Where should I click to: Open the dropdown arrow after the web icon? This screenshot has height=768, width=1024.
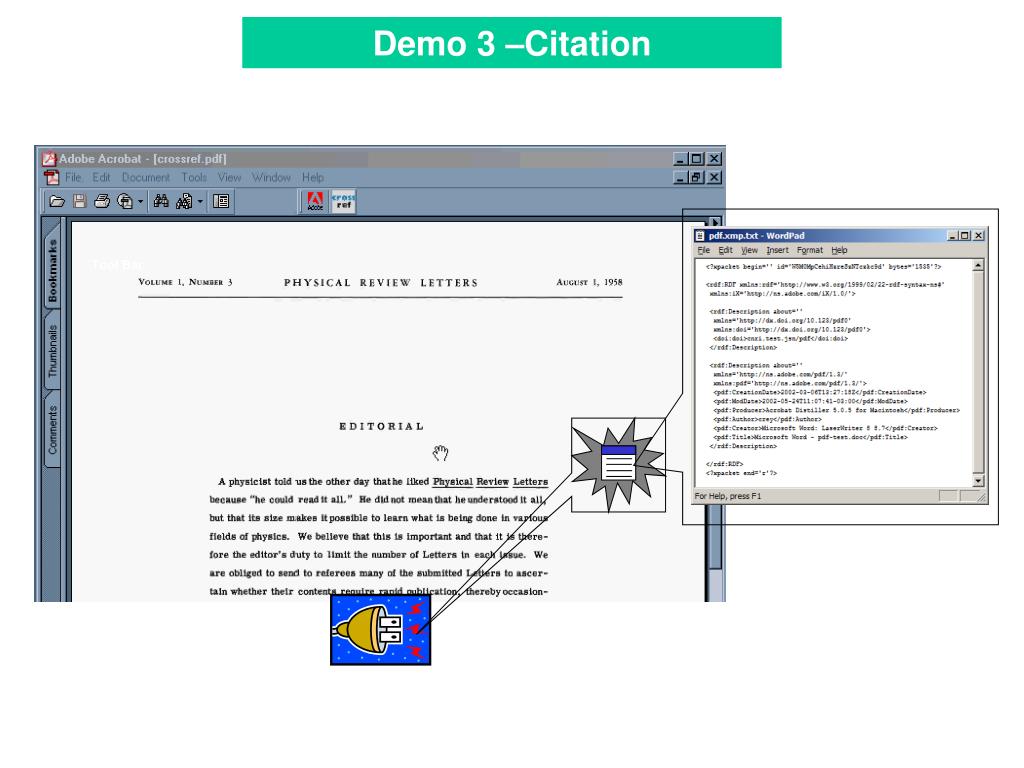tap(140, 202)
